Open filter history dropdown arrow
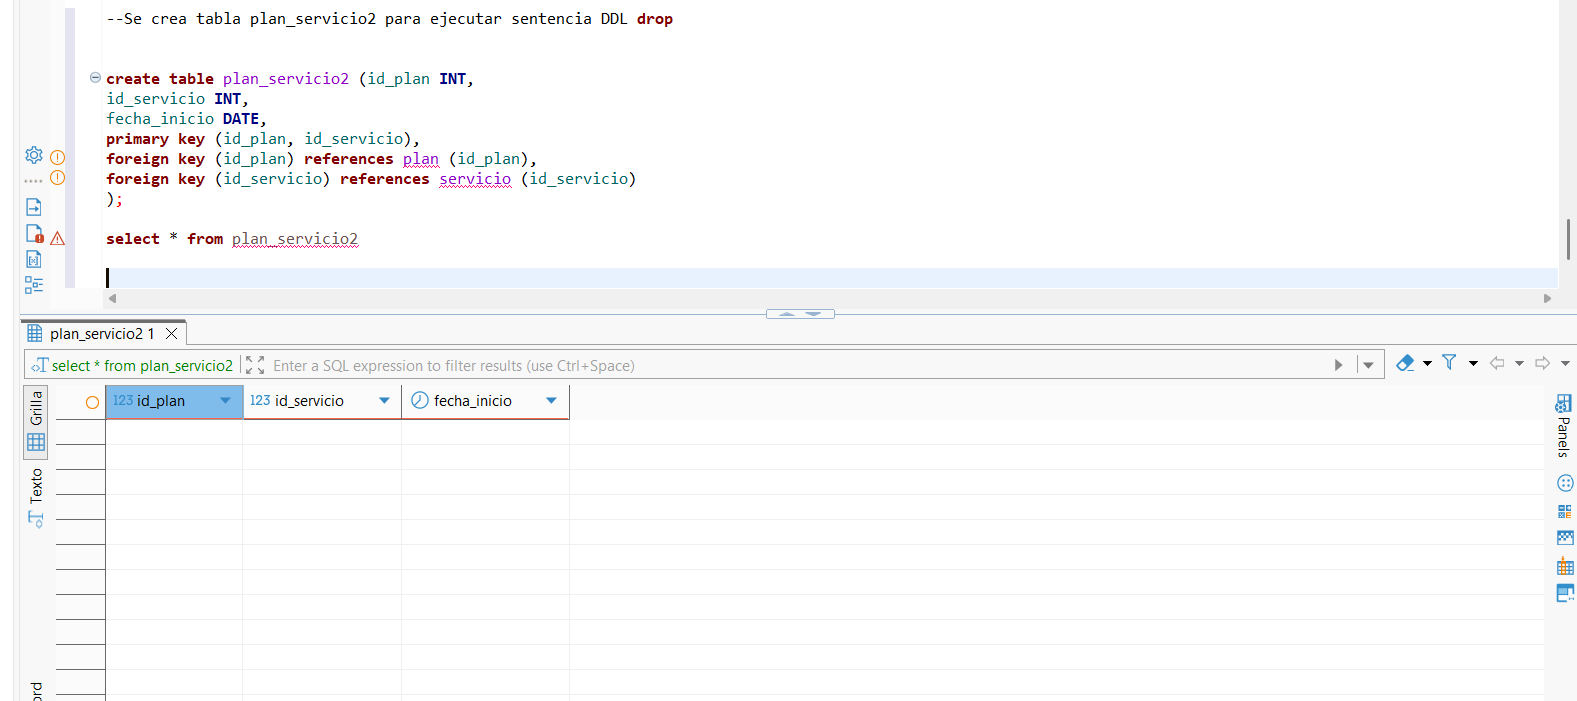The image size is (1577, 701). click(1368, 365)
